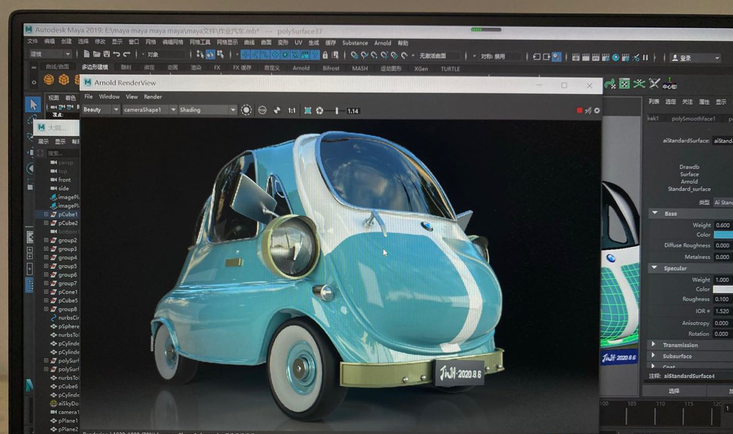Image resolution: width=733 pixels, height=434 pixels.
Task: Click the green checkerboard shelf icon
Action: [x=625, y=84]
